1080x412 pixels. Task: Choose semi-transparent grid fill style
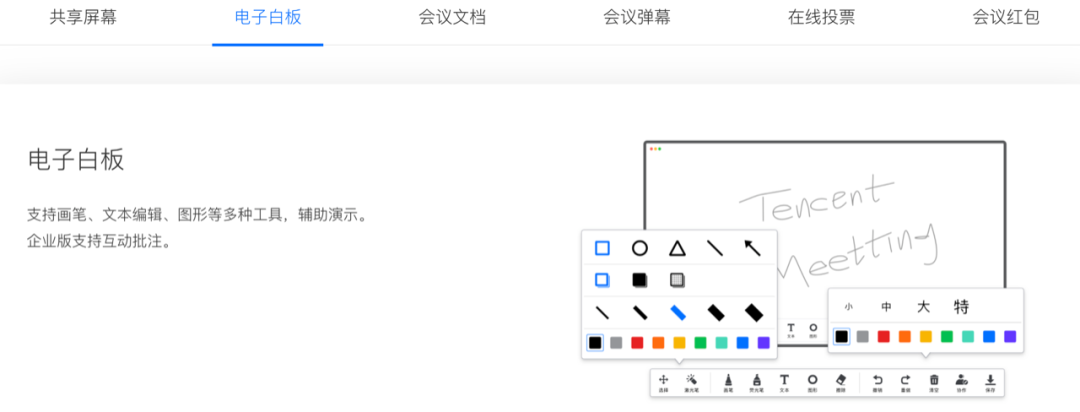tap(678, 280)
